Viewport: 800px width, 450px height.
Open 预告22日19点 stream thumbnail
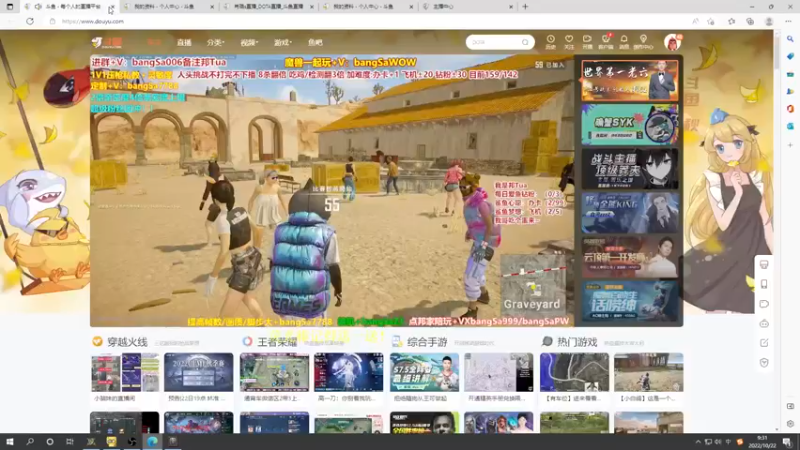tap(198, 372)
